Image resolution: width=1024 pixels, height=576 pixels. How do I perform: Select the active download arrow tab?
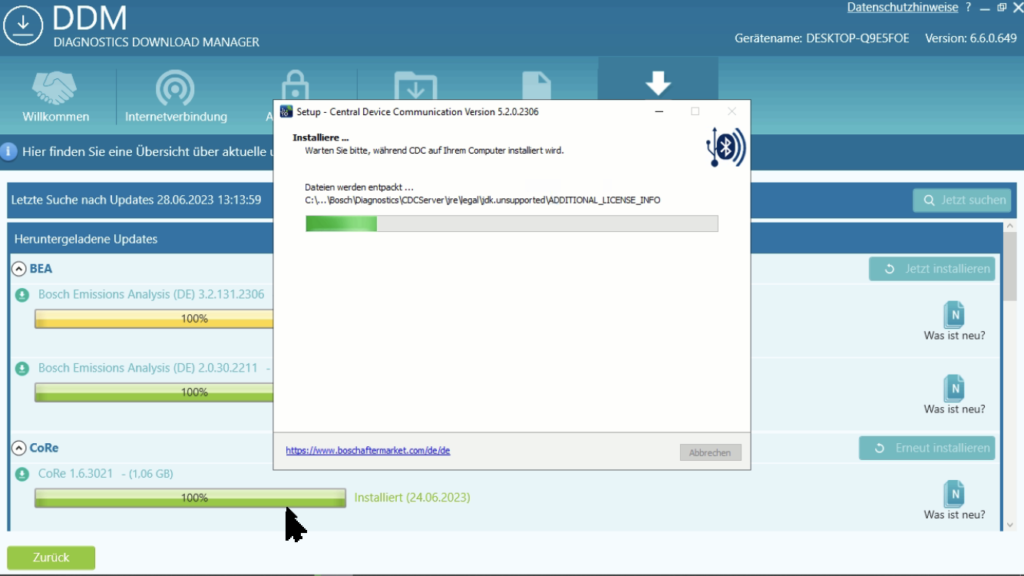pyautogui.click(x=658, y=82)
